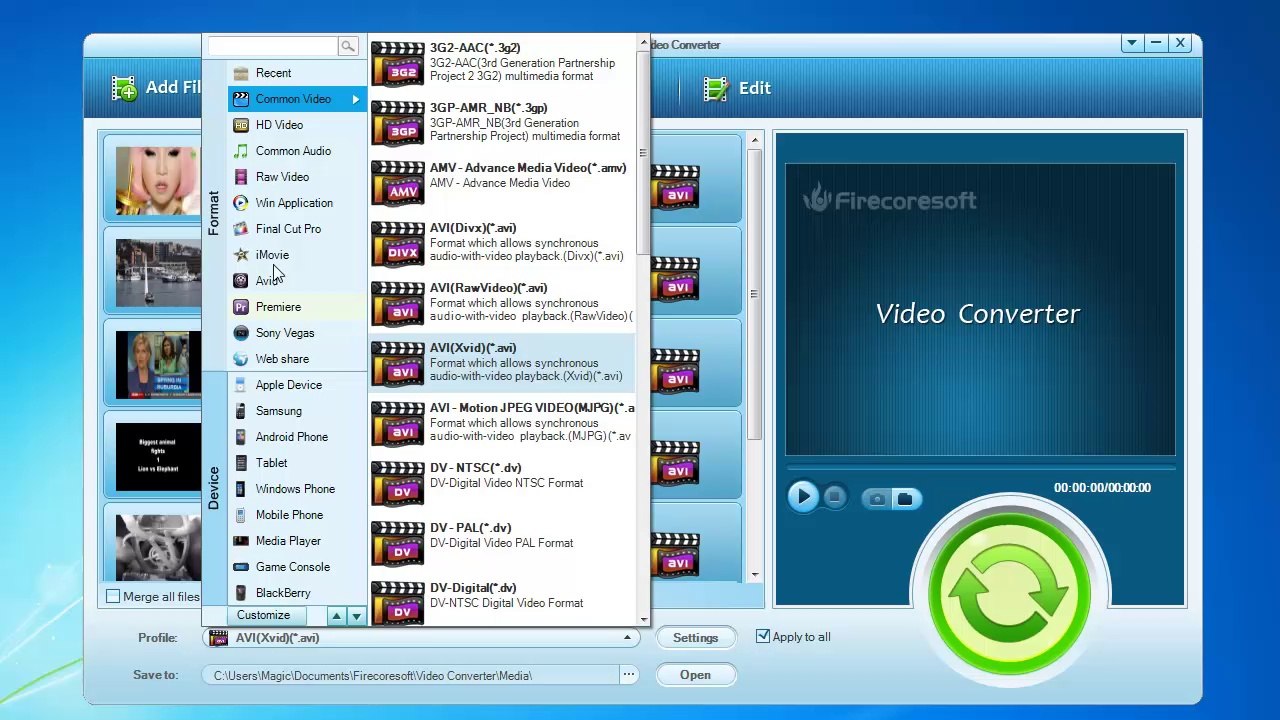Click the Common Audio music note icon
This screenshot has height=720, width=1280.
[x=240, y=151]
